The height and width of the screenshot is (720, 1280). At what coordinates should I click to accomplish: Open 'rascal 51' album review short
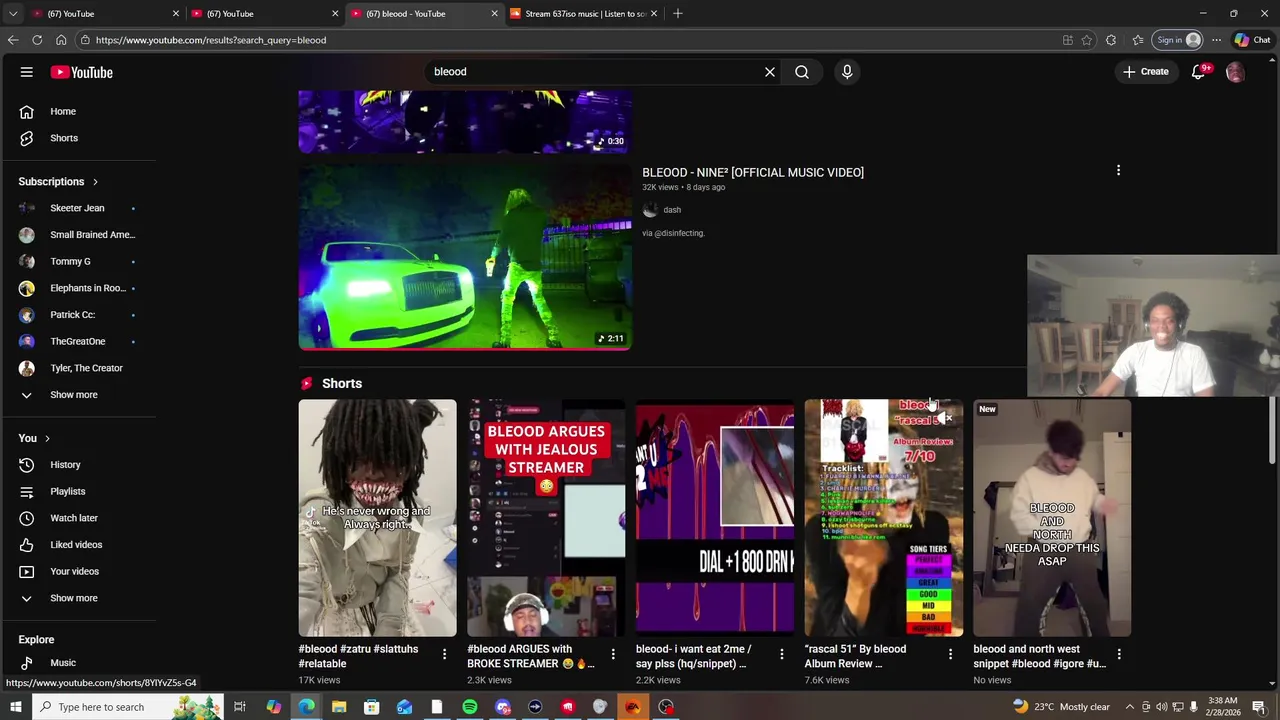884,518
